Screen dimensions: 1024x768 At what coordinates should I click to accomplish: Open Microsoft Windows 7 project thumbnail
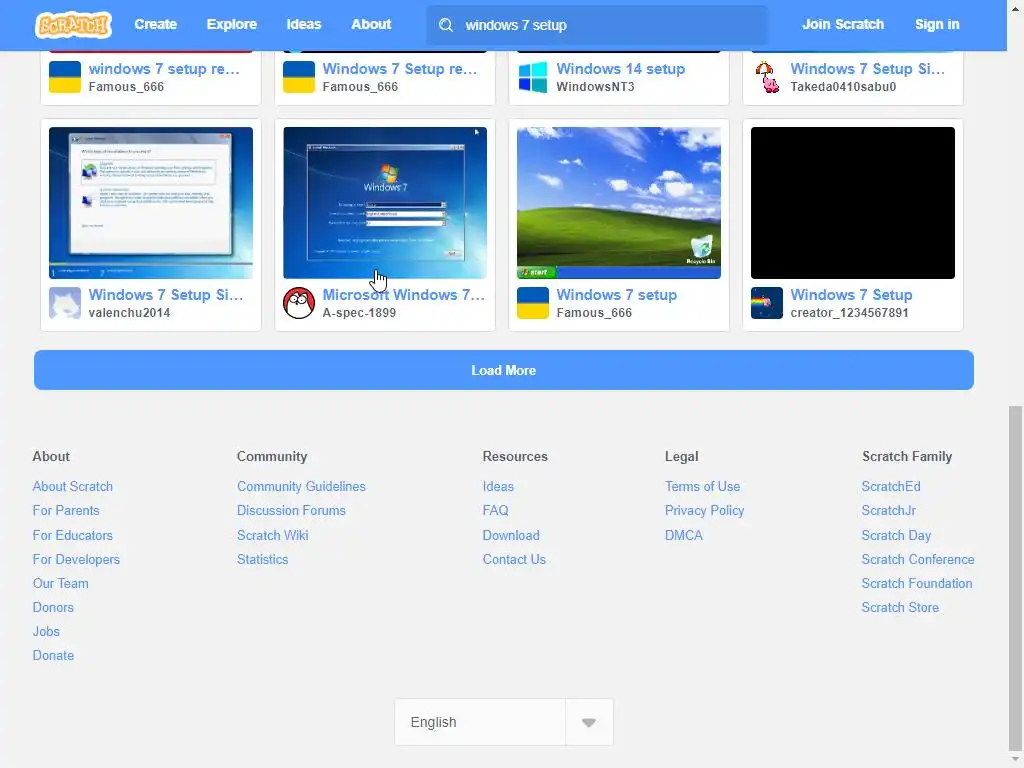tap(385, 203)
